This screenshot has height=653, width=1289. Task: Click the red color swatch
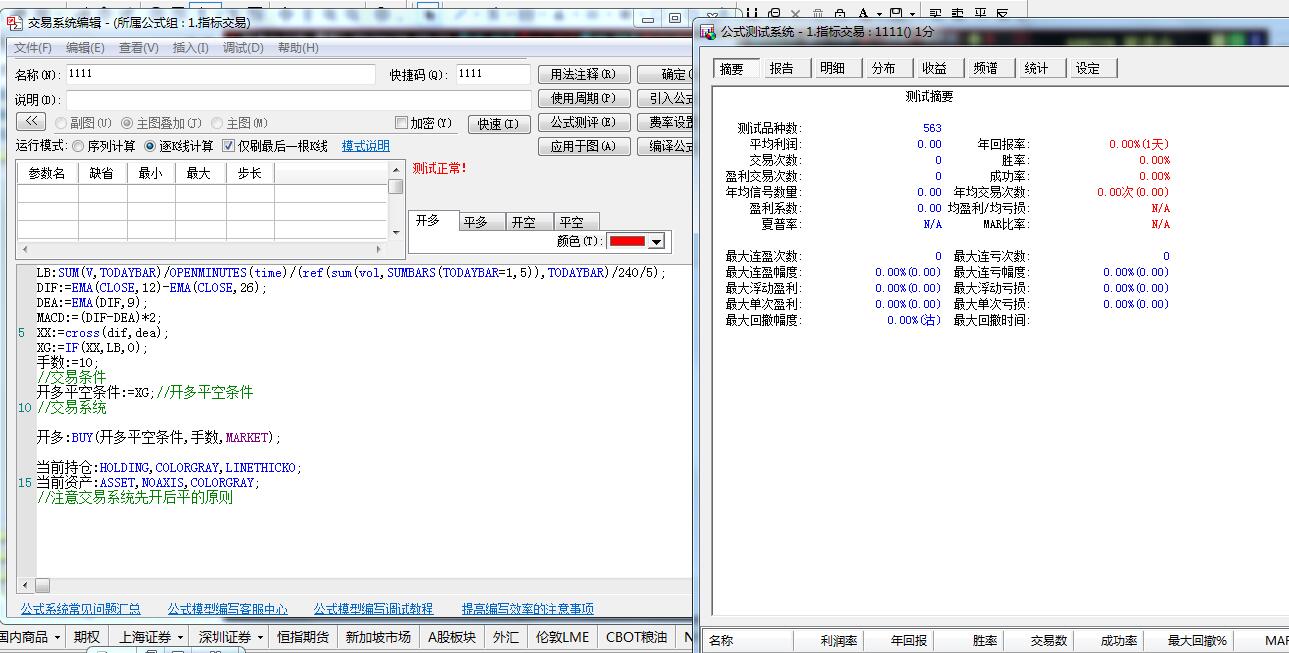pos(627,241)
